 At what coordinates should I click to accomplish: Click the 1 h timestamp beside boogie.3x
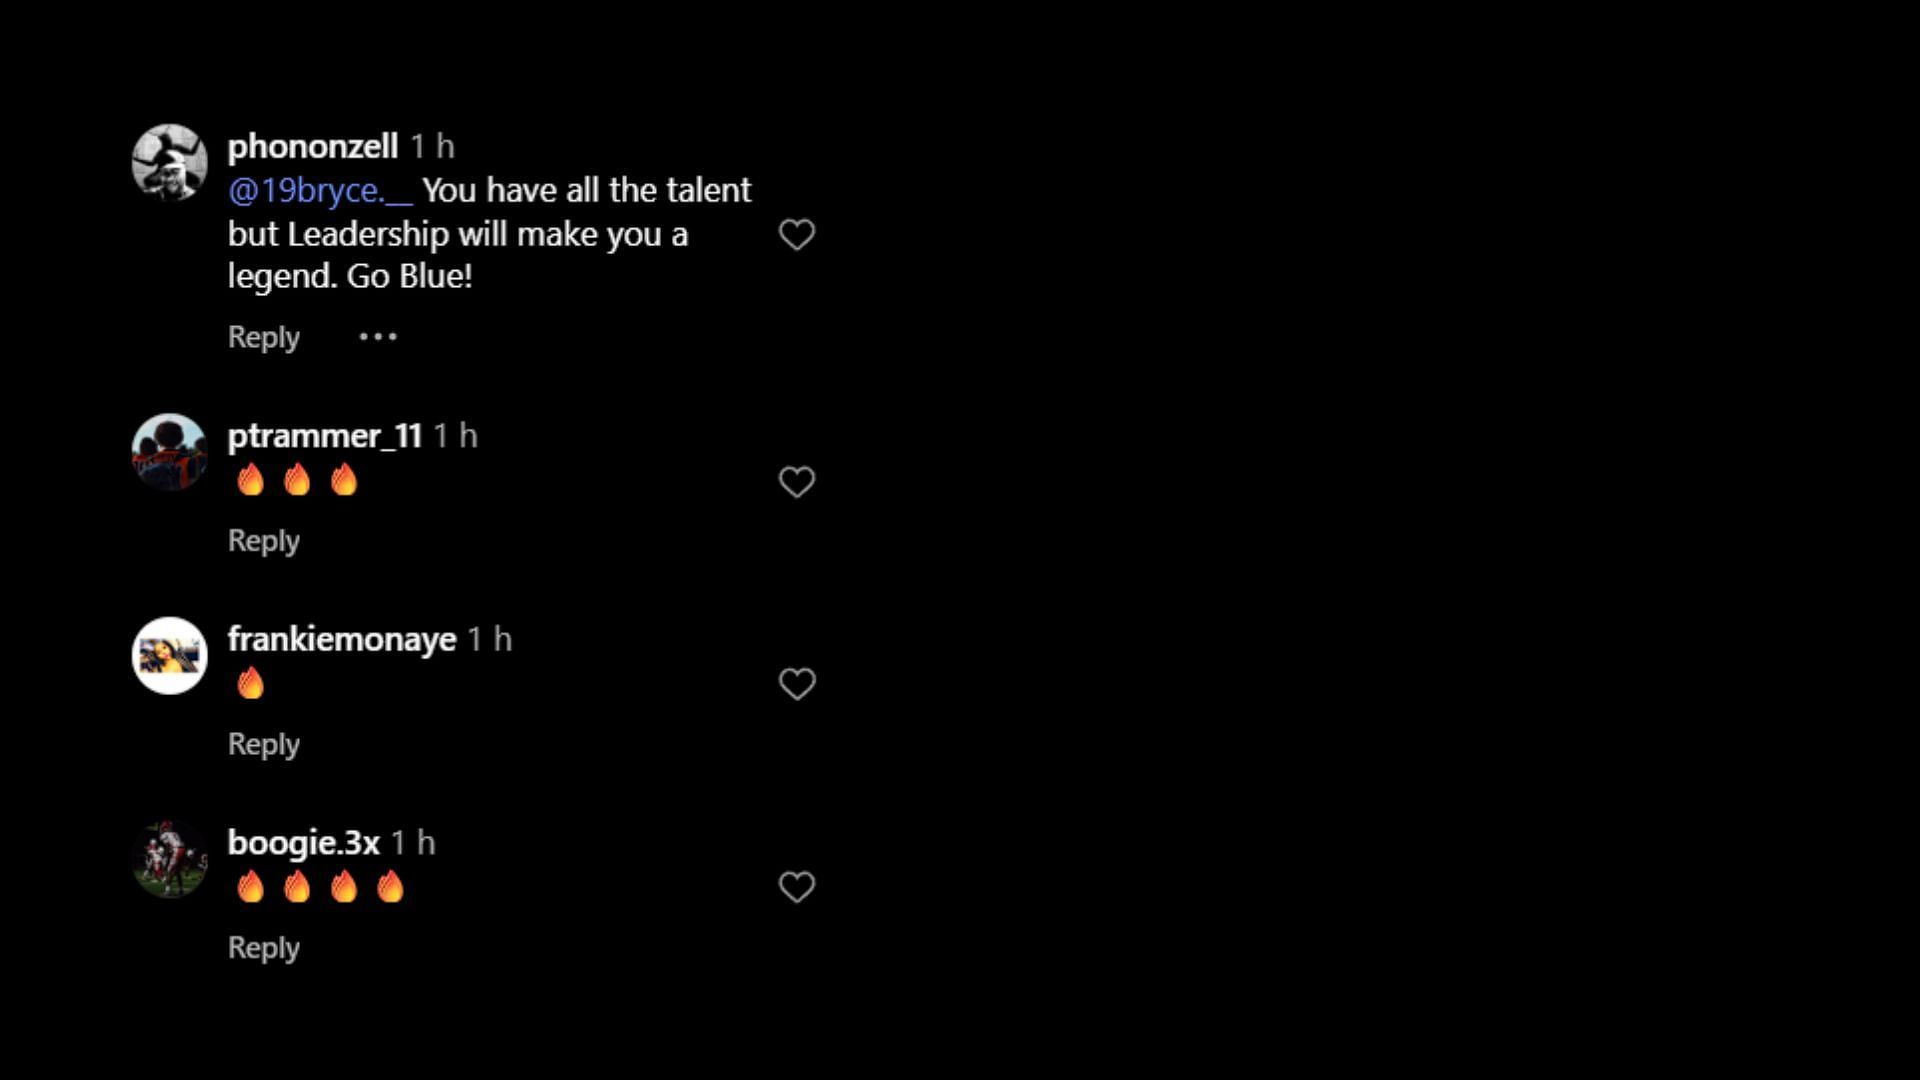coord(414,843)
